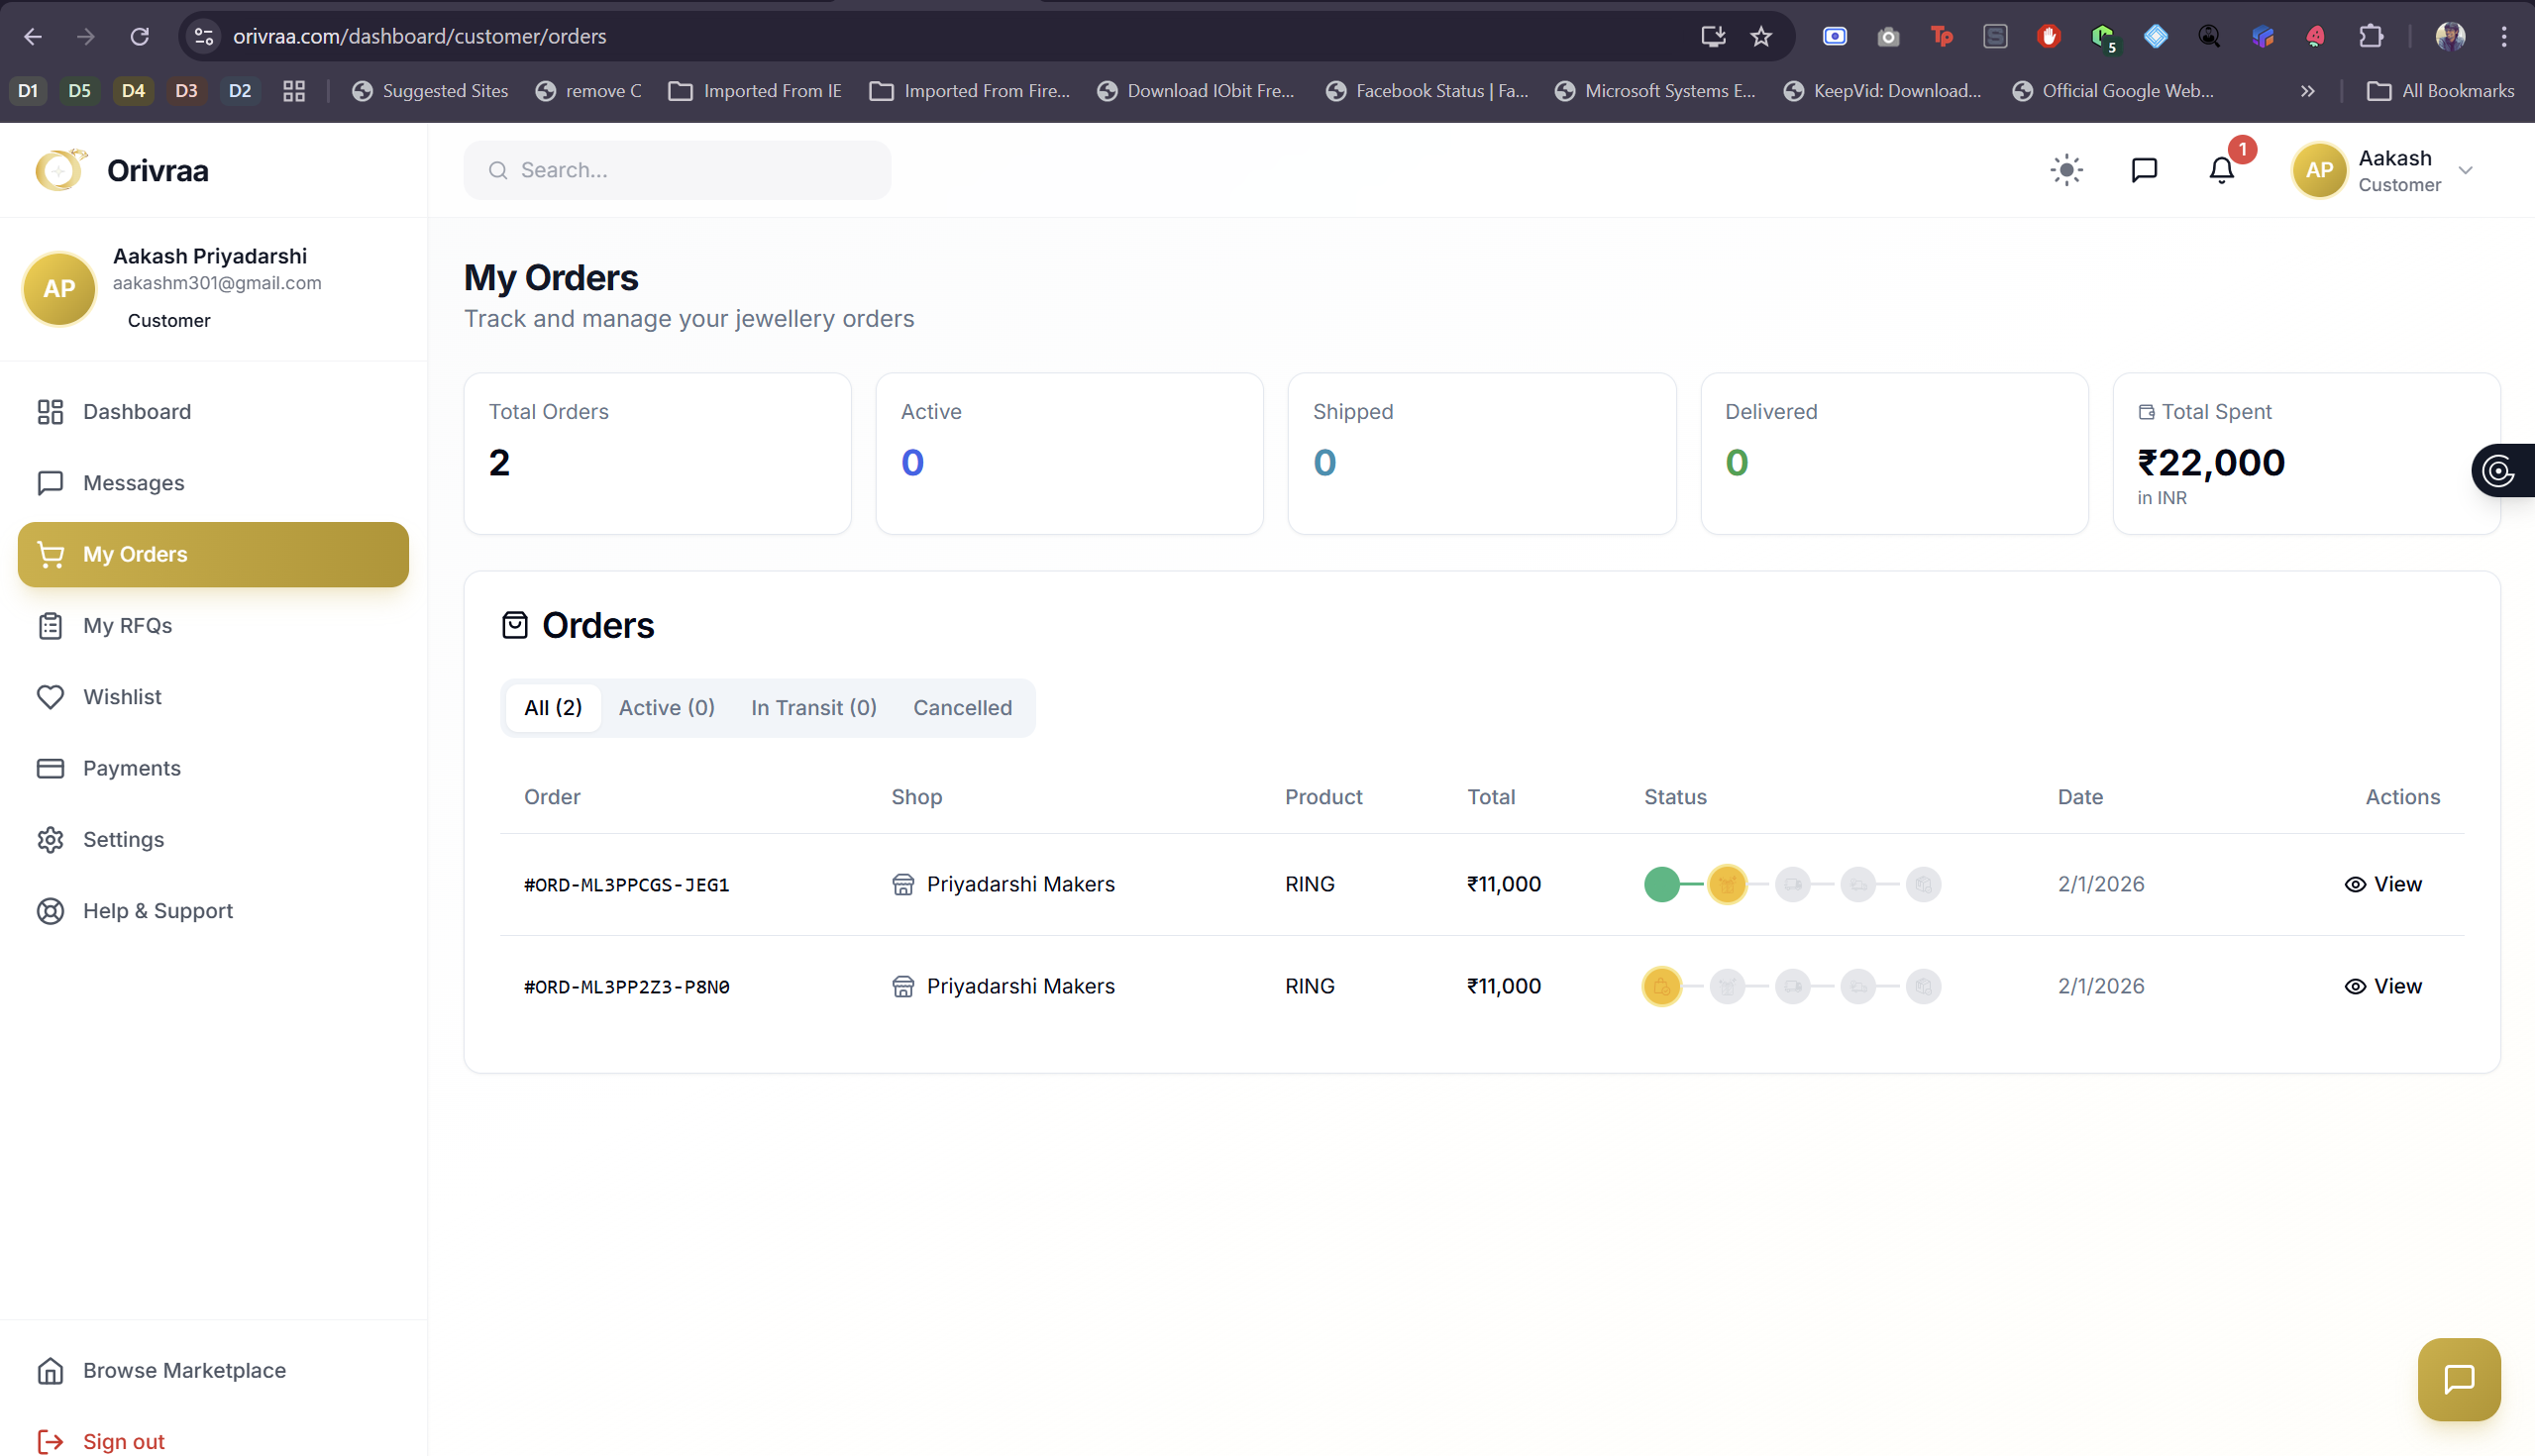Switch to the Active (0) tab
Image resolution: width=2535 pixels, height=1456 pixels.
pos(666,708)
